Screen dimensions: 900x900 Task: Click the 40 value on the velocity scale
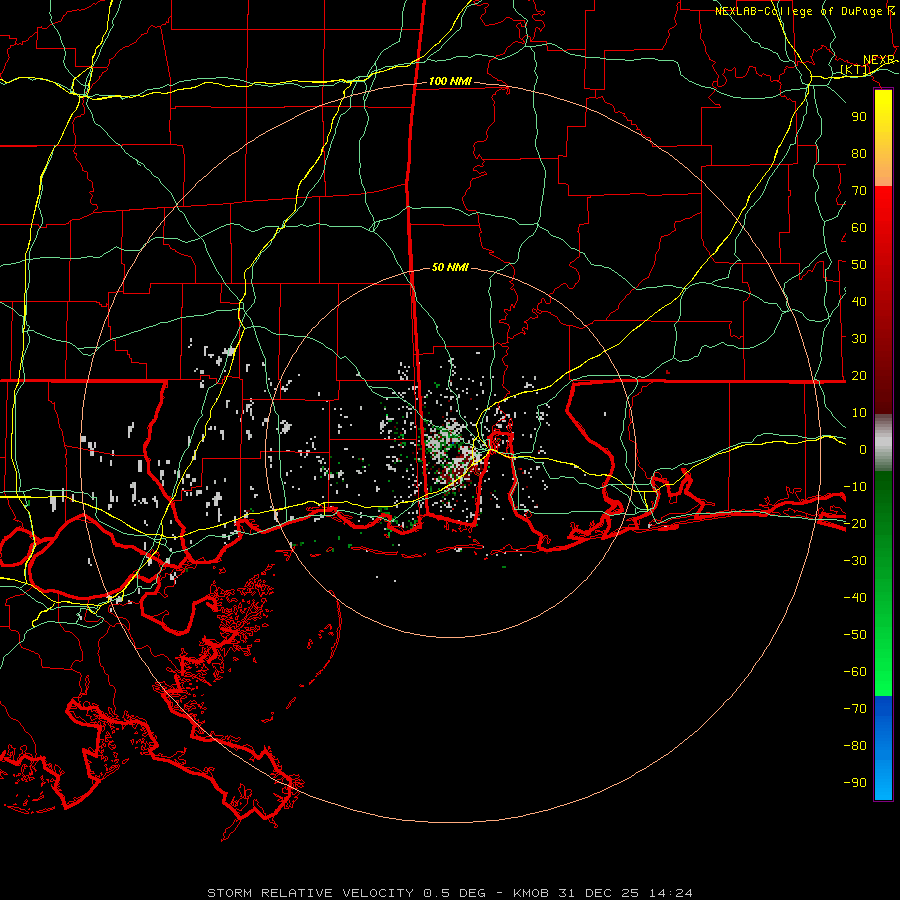[859, 302]
